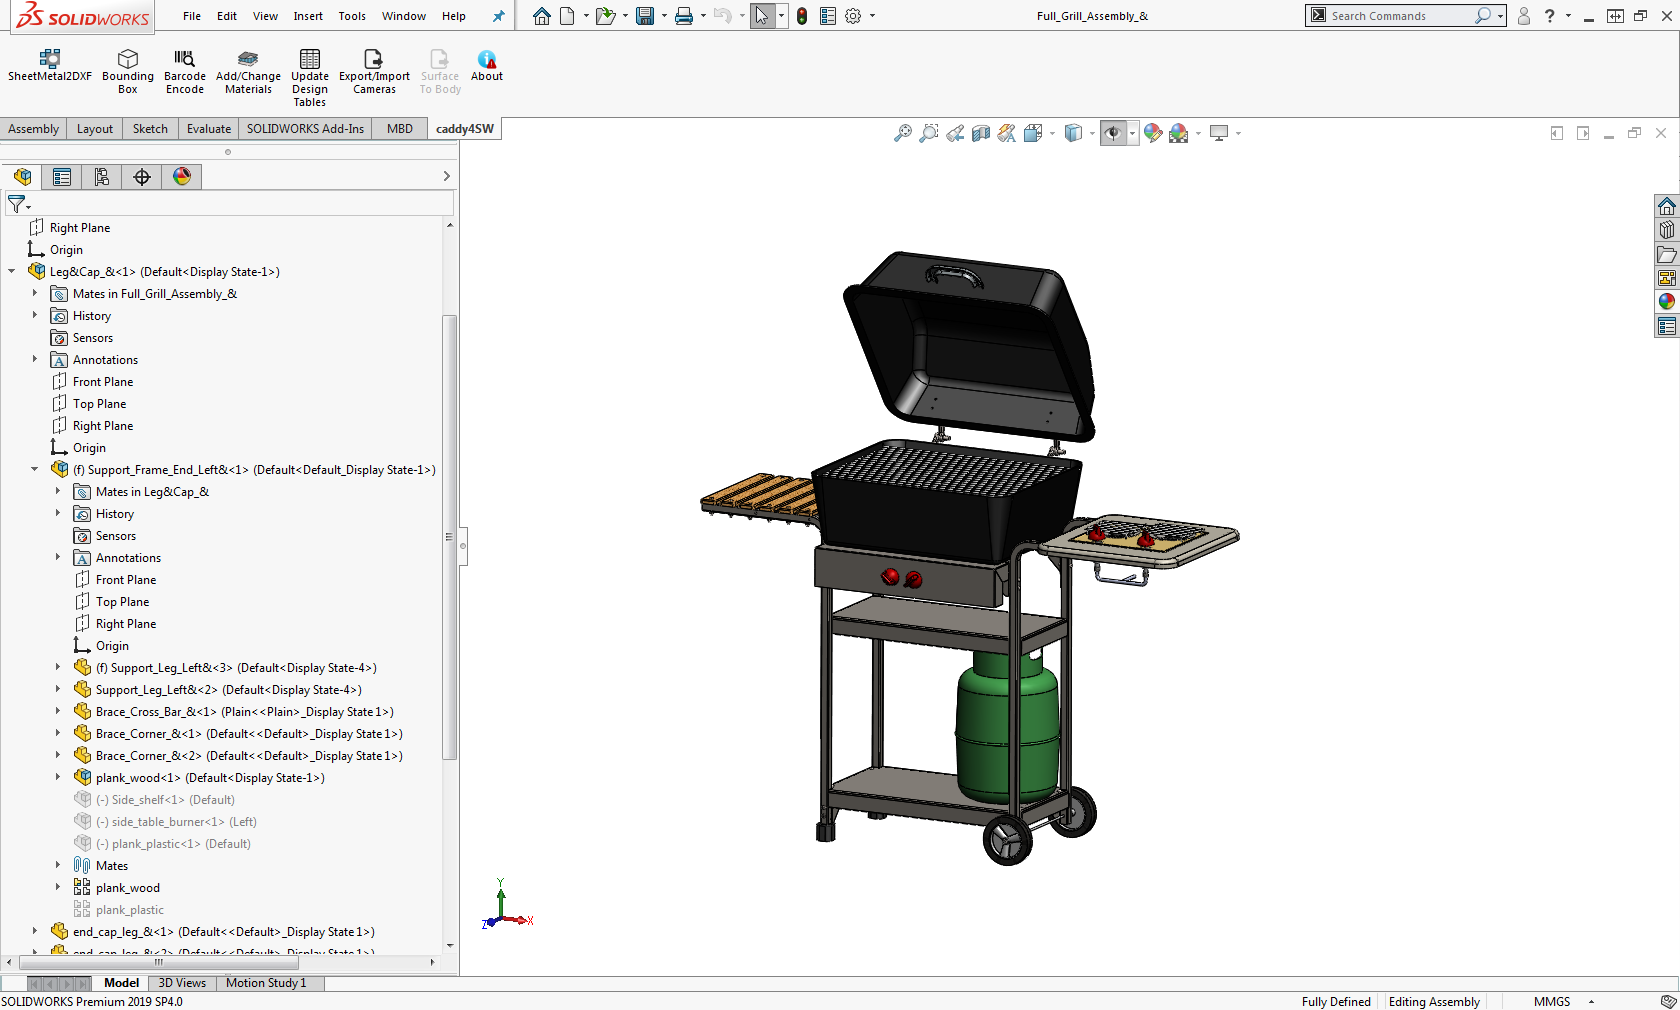The width and height of the screenshot is (1680, 1010).
Task: Open the DisplayManager color wheel tab
Action: 182,177
